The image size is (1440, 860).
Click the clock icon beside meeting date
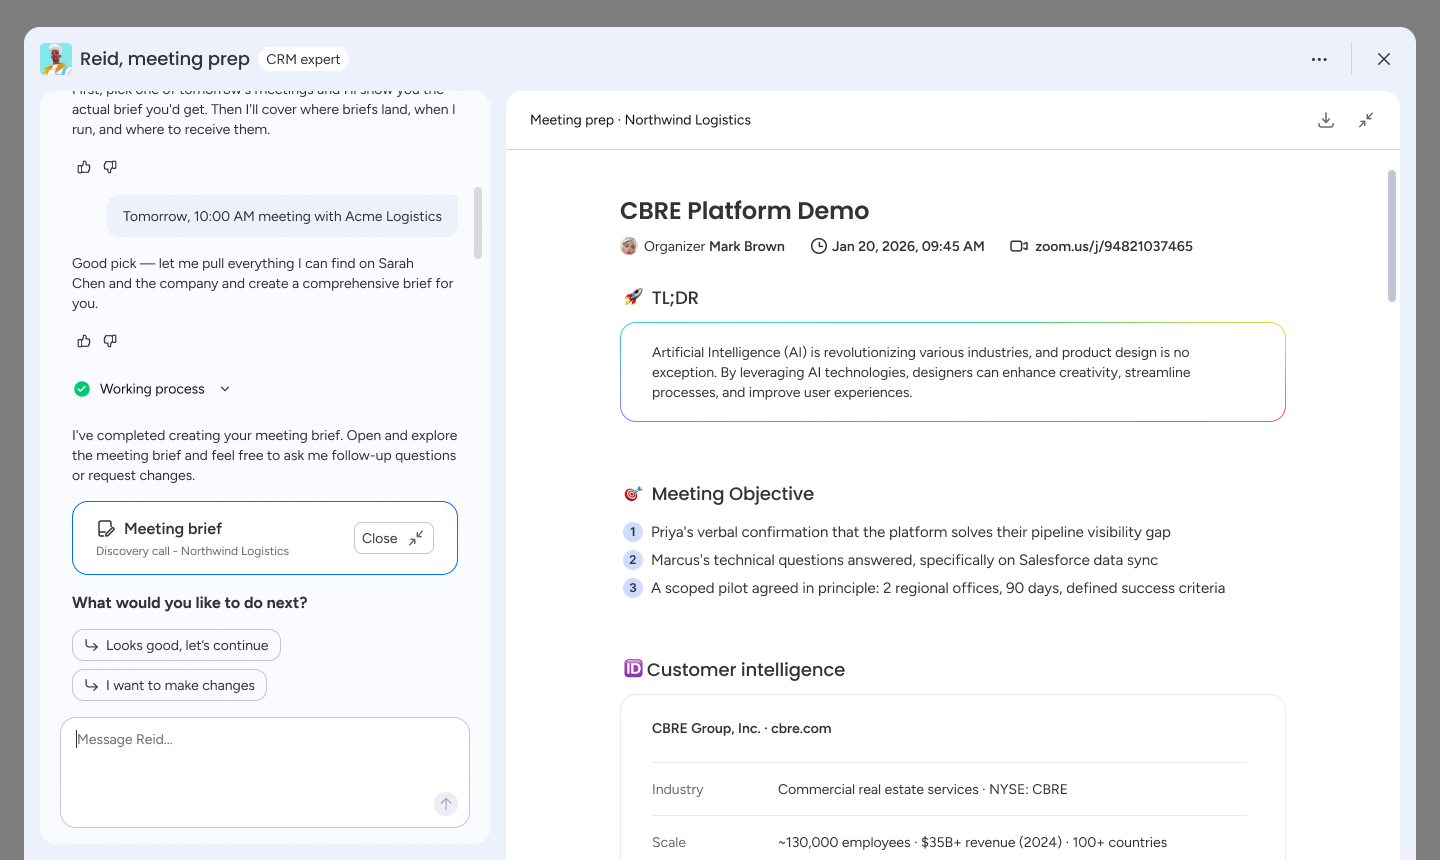(x=818, y=246)
